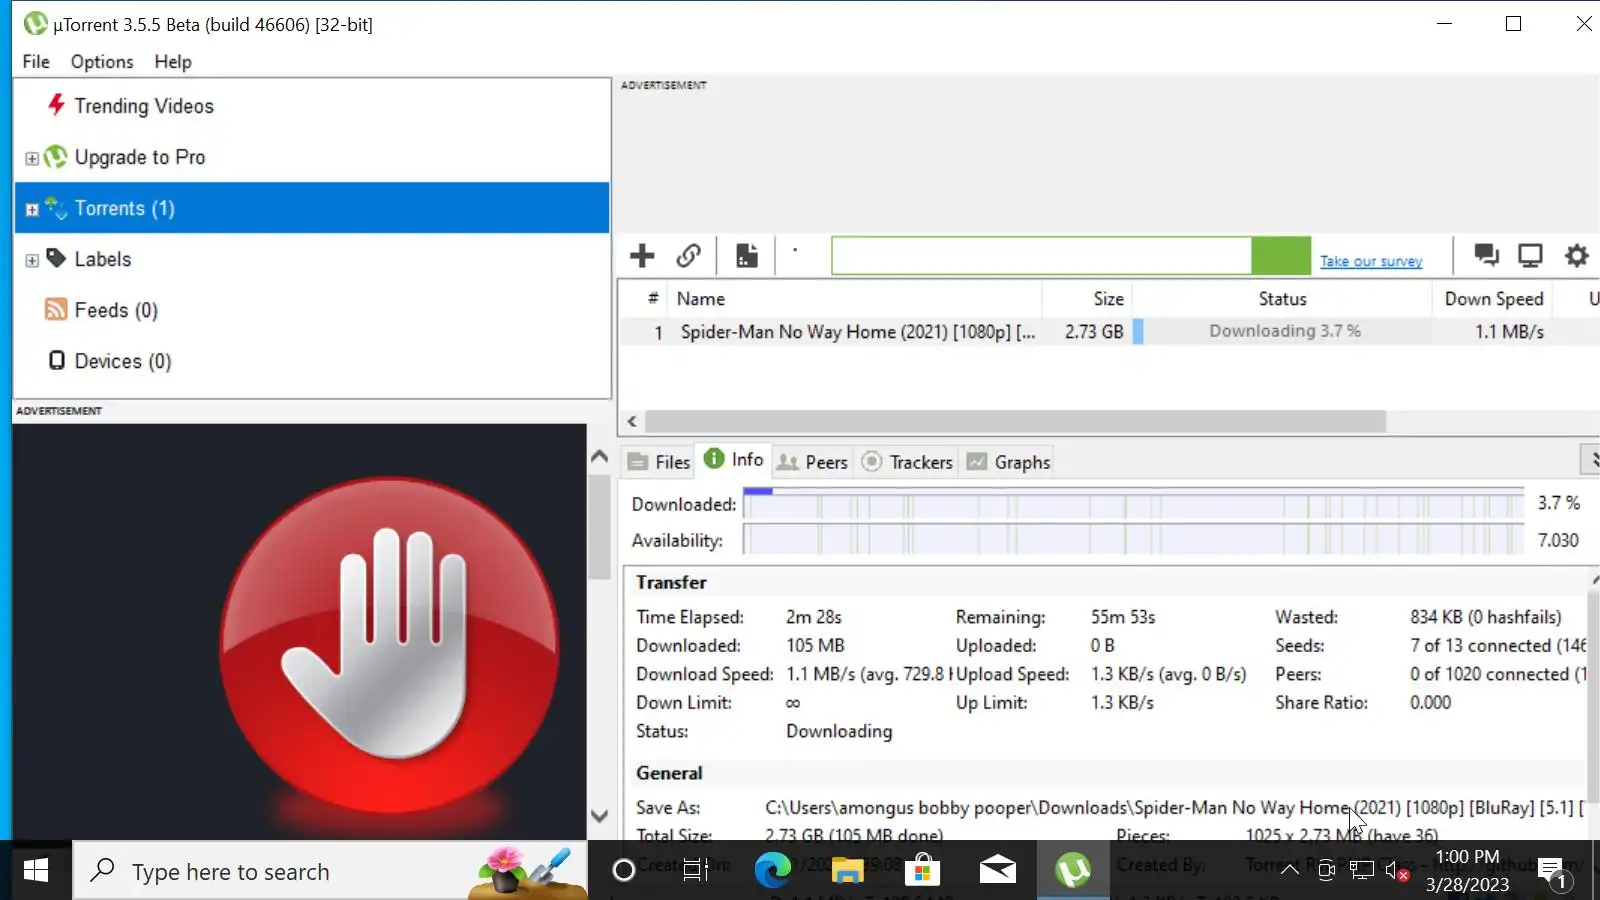Click the Upgrade to Pro µTorrent logo icon
This screenshot has width=1600, height=900.
click(x=56, y=157)
